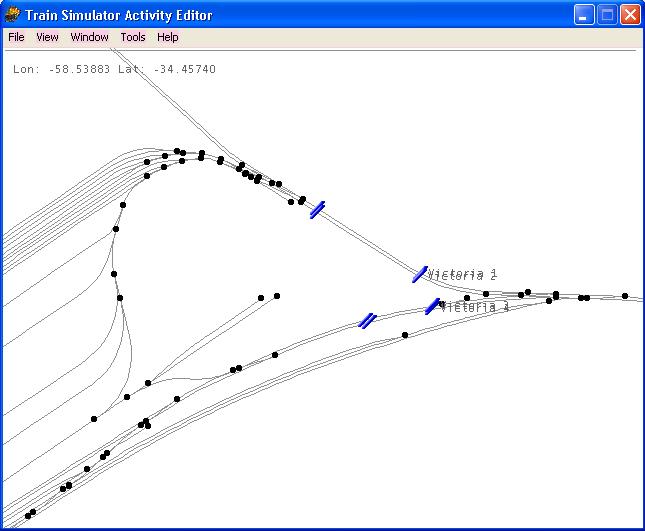The height and width of the screenshot is (531, 645).
Task: Select the rightmost black track node
Action: point(625,296)
